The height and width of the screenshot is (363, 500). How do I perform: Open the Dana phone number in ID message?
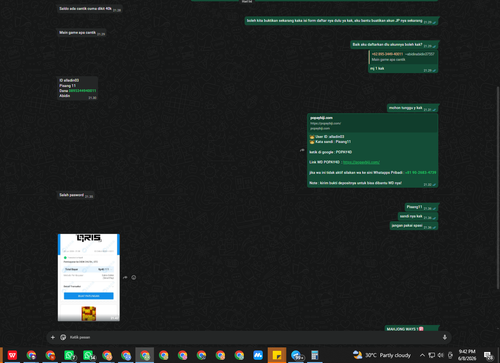[x=82, y=91]
